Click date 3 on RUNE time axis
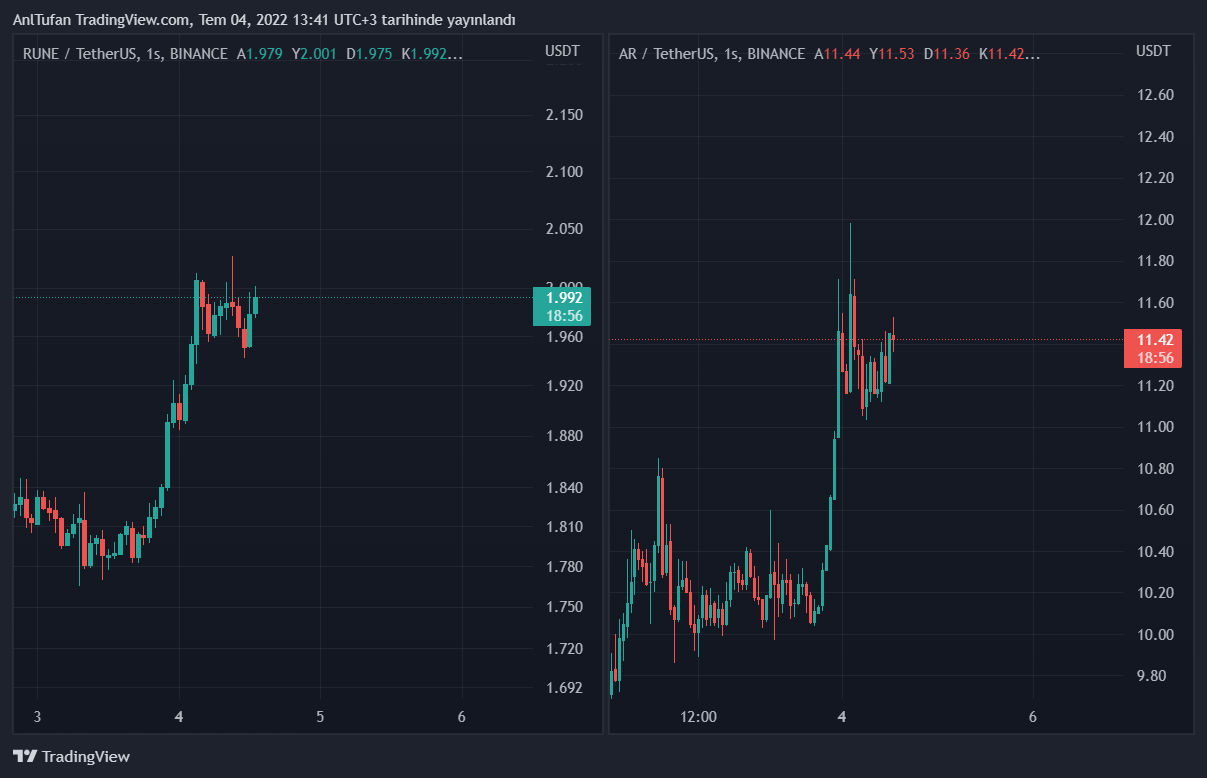 (x=37, y=717)
